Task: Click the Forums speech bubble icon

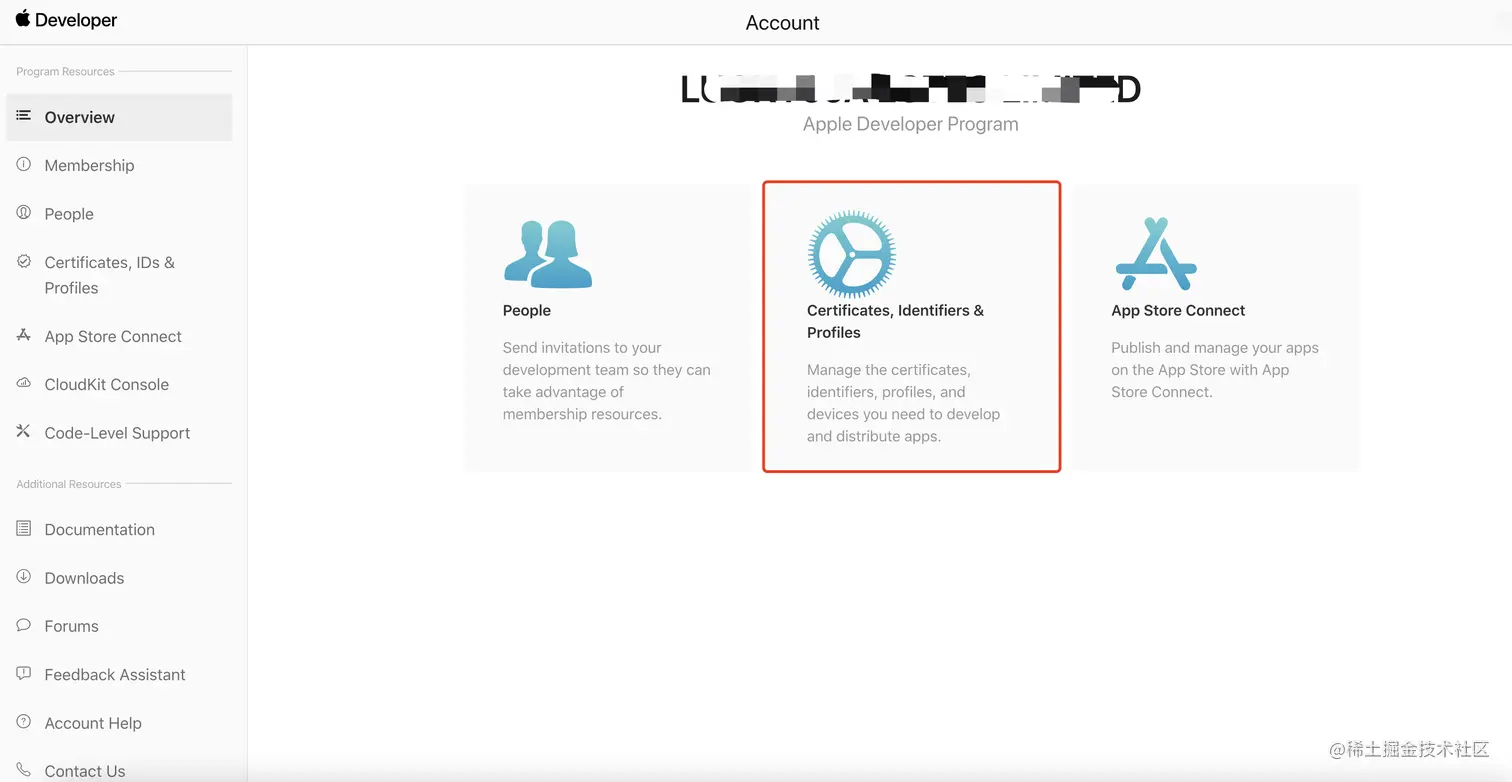Action: click(24, 625)
